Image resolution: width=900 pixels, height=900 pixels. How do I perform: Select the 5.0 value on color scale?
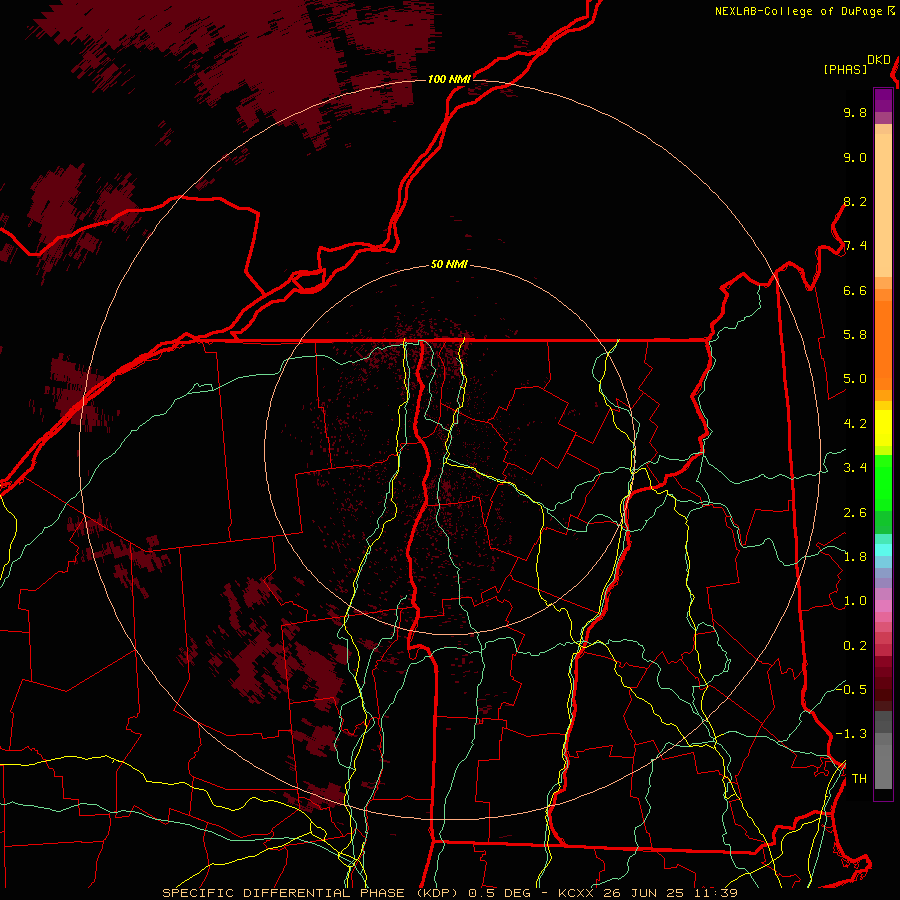pyautogui.click(x=855, y=379)
